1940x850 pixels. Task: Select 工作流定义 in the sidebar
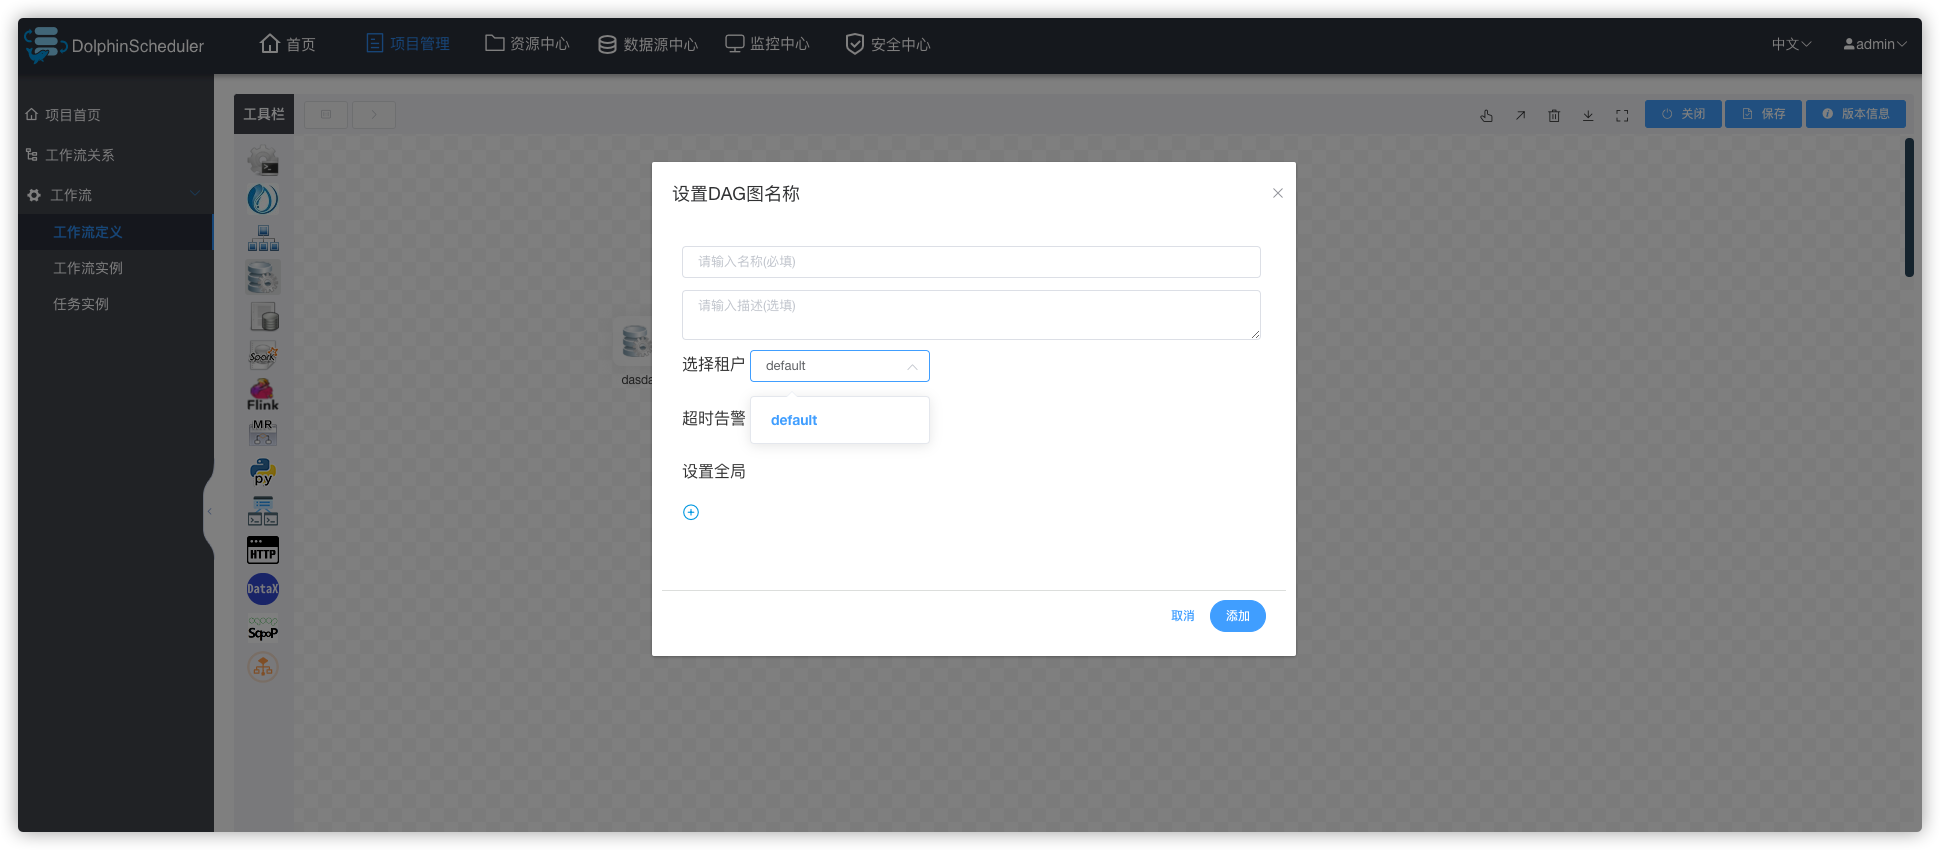pyautogui.click(x=115, y=232)
